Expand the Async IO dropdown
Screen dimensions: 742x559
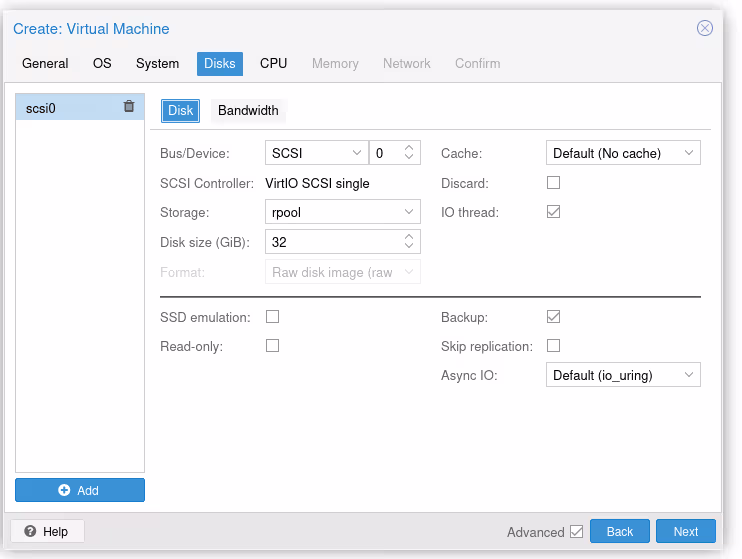[623, 375]
